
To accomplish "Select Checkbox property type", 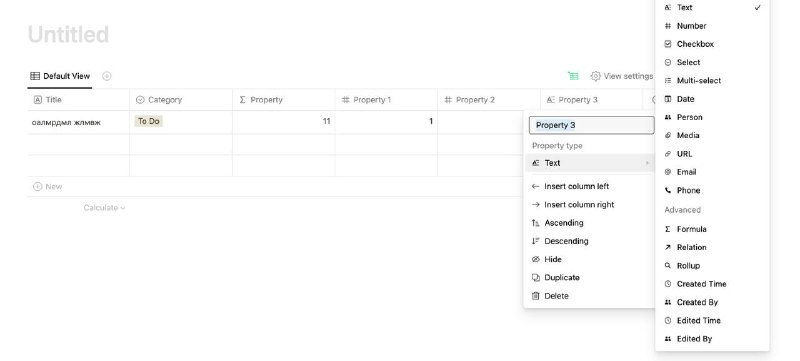I will point(712,44).
